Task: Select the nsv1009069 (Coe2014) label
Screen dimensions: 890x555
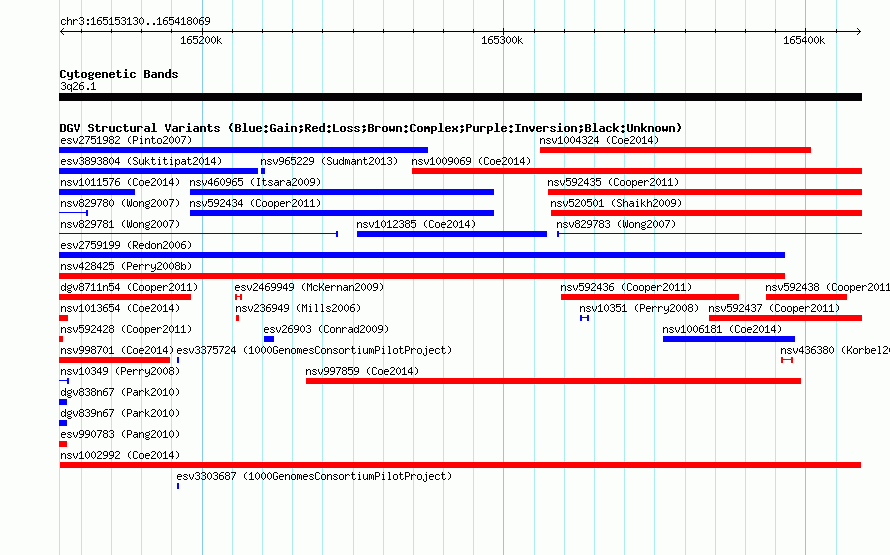Action: tap(471, 161)
